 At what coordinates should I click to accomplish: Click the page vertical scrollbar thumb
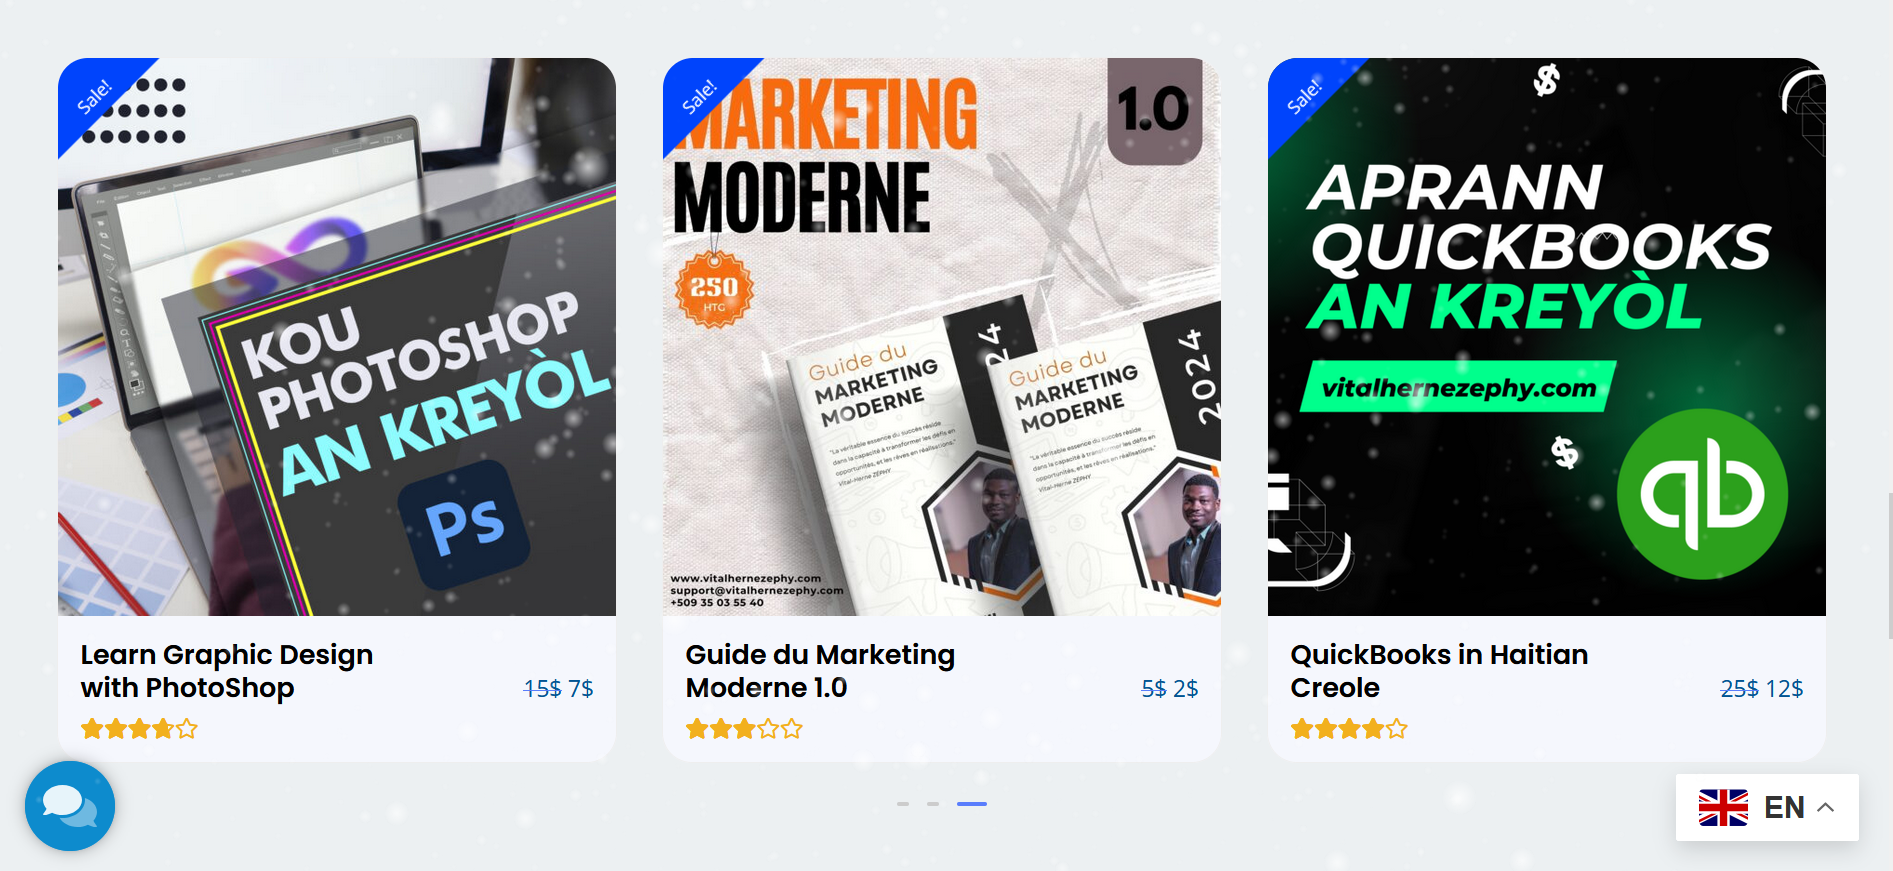(1889, 565)
